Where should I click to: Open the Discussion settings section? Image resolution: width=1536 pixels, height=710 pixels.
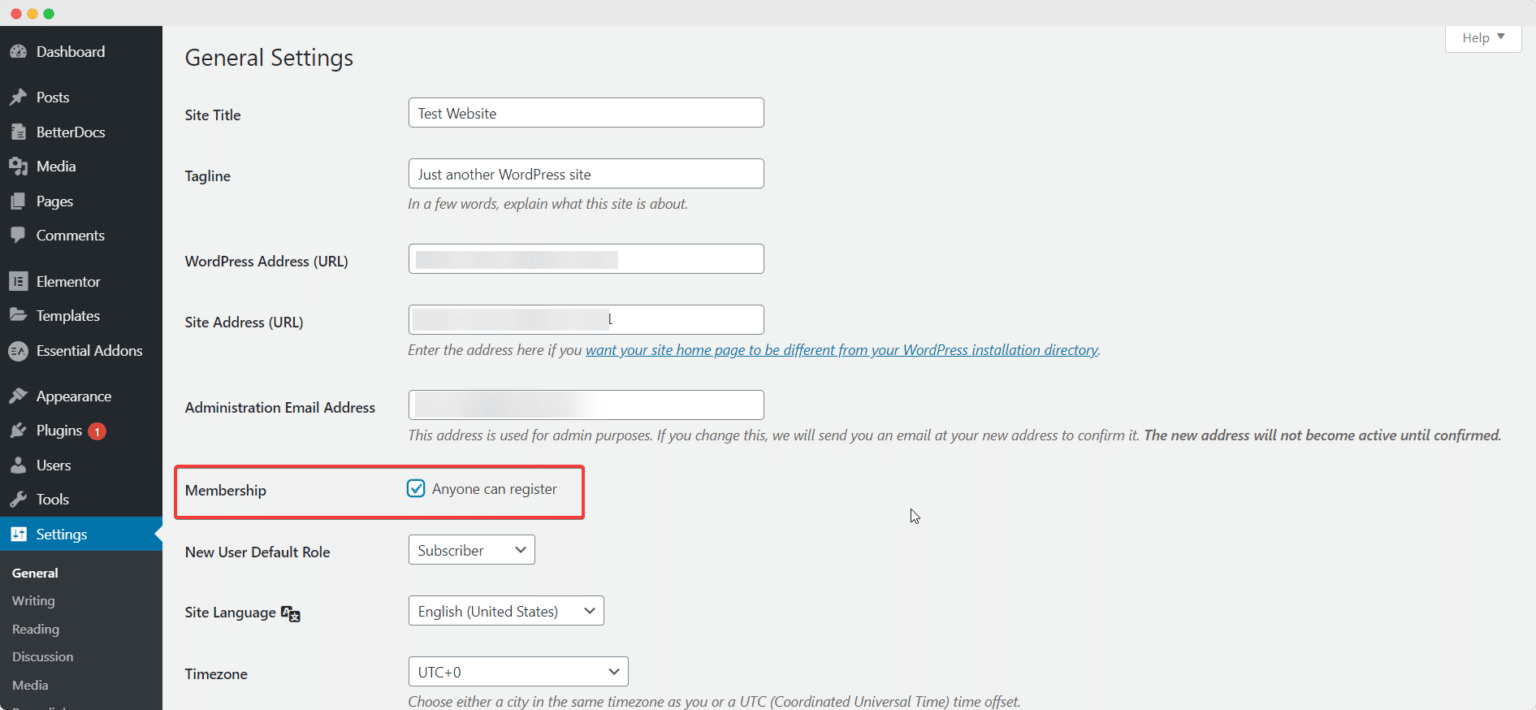pos(42,656)
